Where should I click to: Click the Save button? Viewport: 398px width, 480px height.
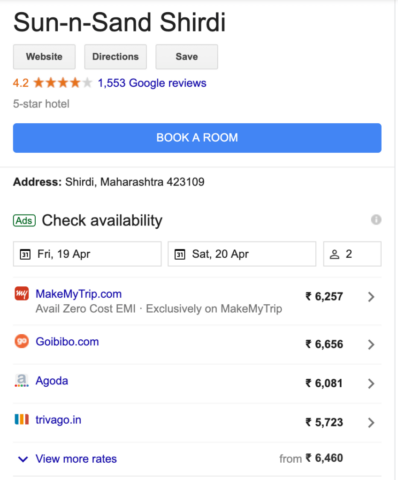tap(187, 57)
